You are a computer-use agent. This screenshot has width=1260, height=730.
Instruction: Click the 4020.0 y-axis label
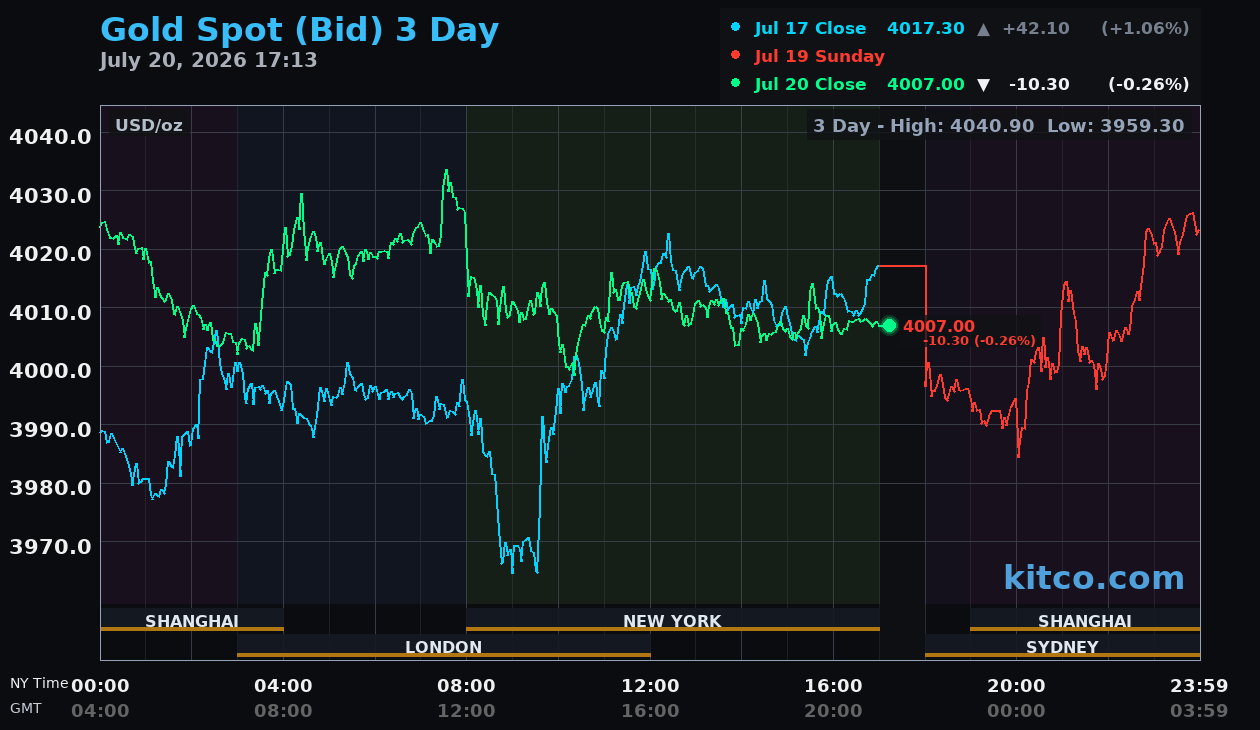51,253
